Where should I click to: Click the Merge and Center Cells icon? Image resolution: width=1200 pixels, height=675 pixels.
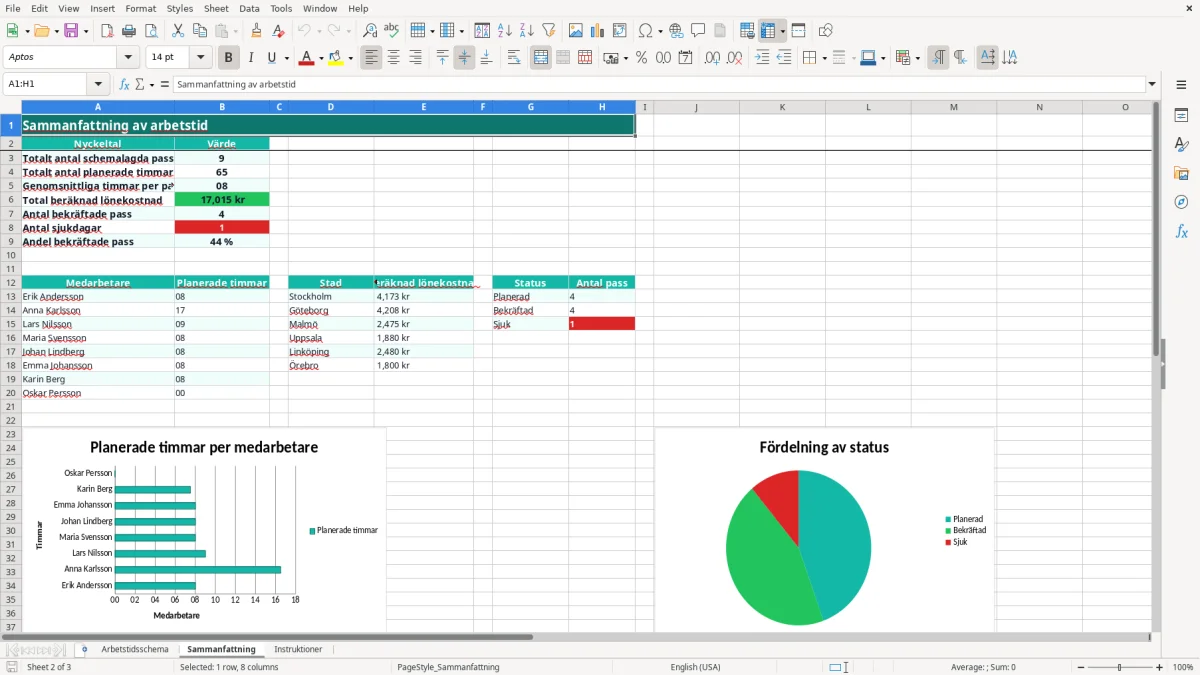click(541, 58)
